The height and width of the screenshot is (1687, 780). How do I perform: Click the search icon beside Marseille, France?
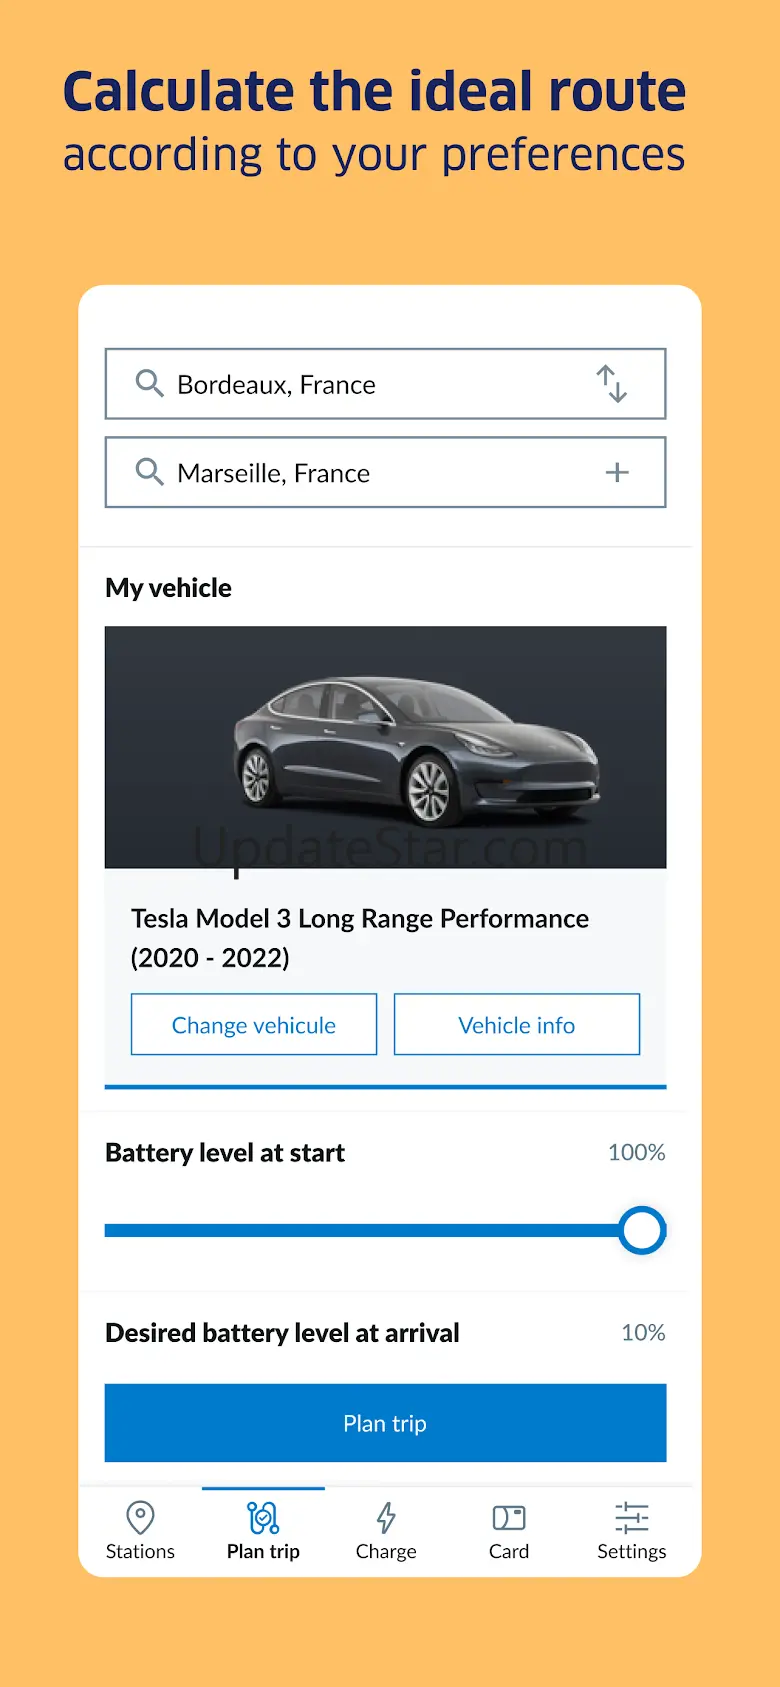tap(149, 471)
